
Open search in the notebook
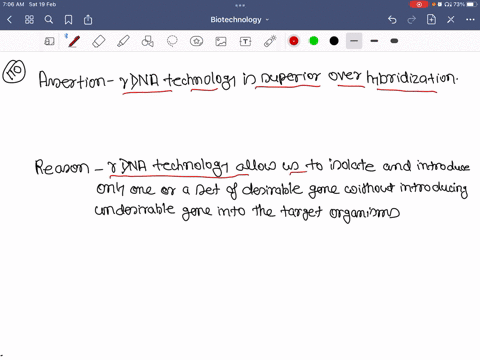click(49, 20)
